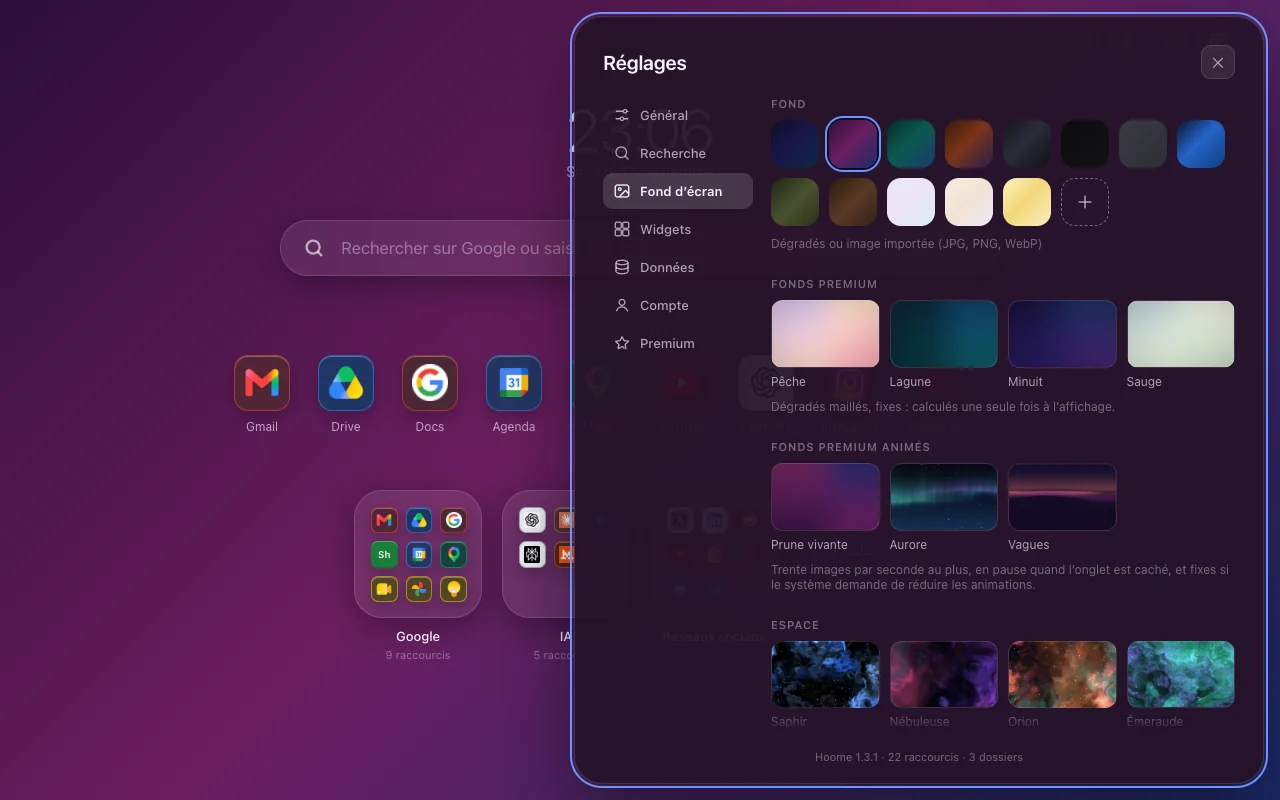This screenshot has width=1280, height=800.
Task: Open the Données settings section
Action: [x=678, y=267]
